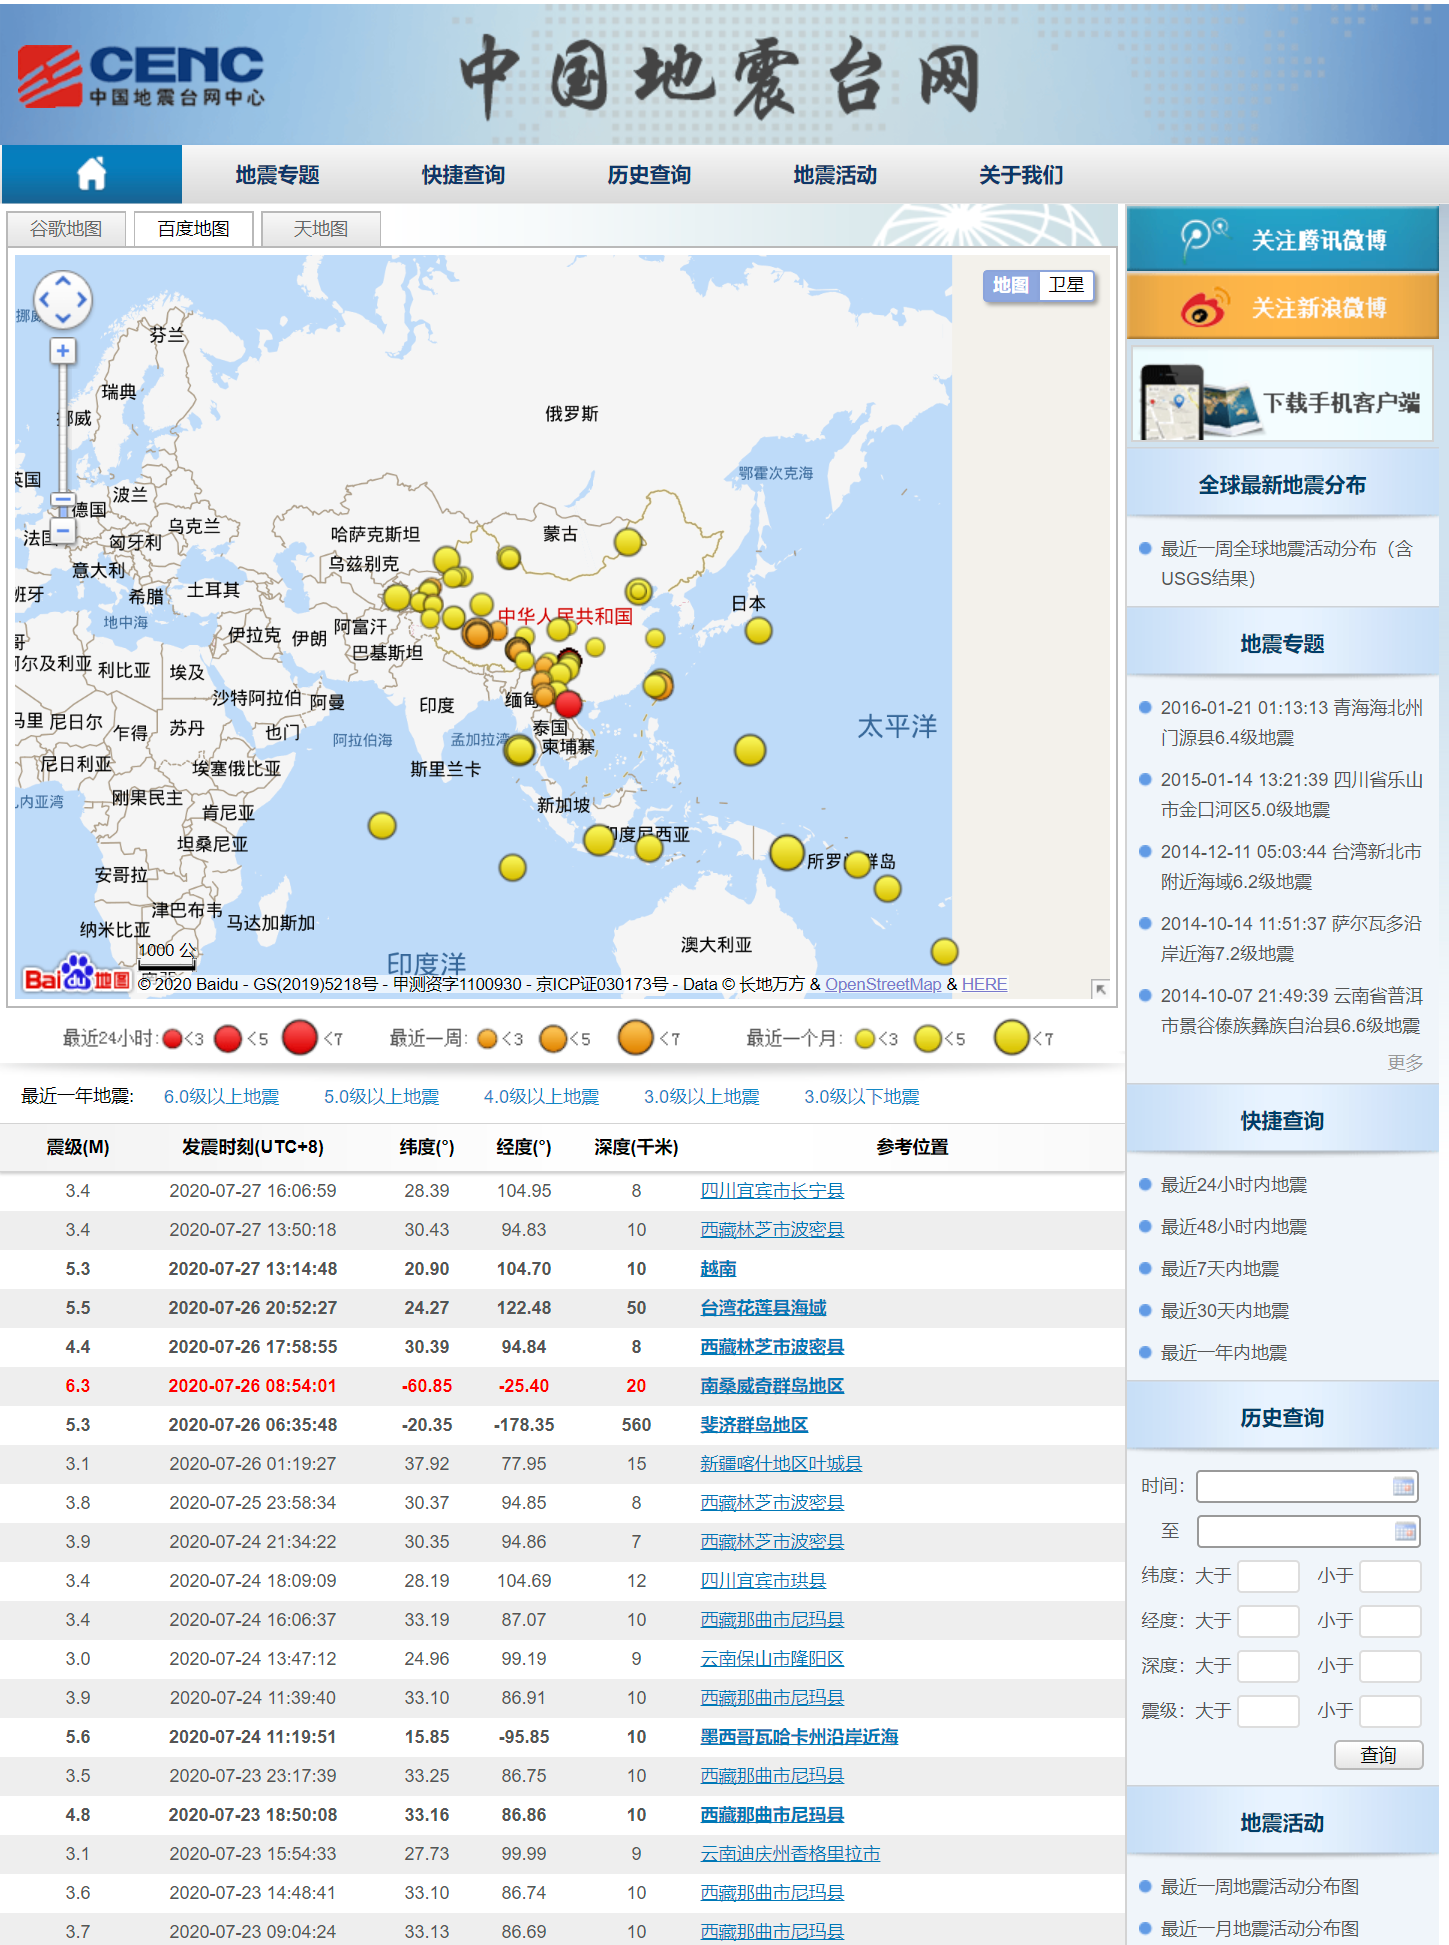Screen dimensions: 1449x1945
Task: Collapse the map overview corner arrow
Action: pyautogui.click(x=1101, y=988)
